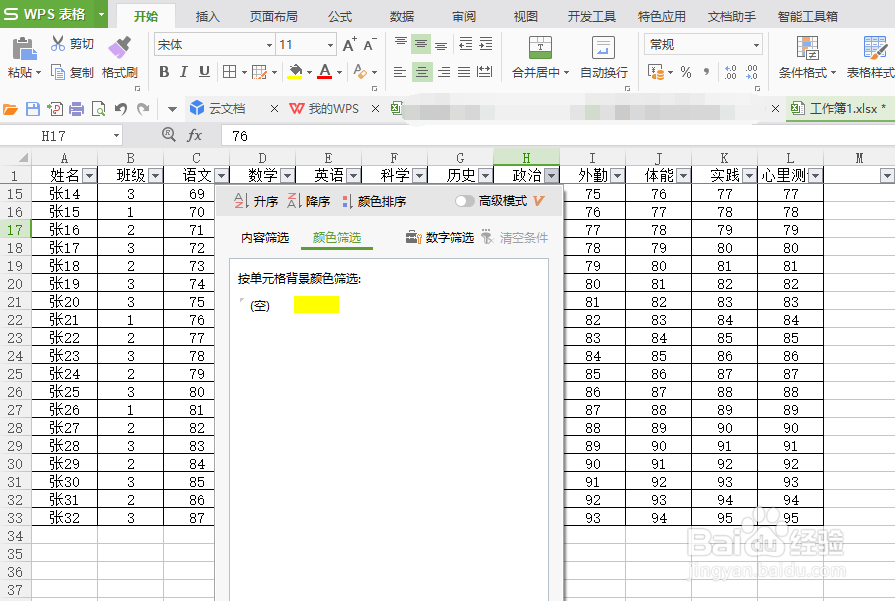
Task: Click the Redo arrow
Action: 143,108
